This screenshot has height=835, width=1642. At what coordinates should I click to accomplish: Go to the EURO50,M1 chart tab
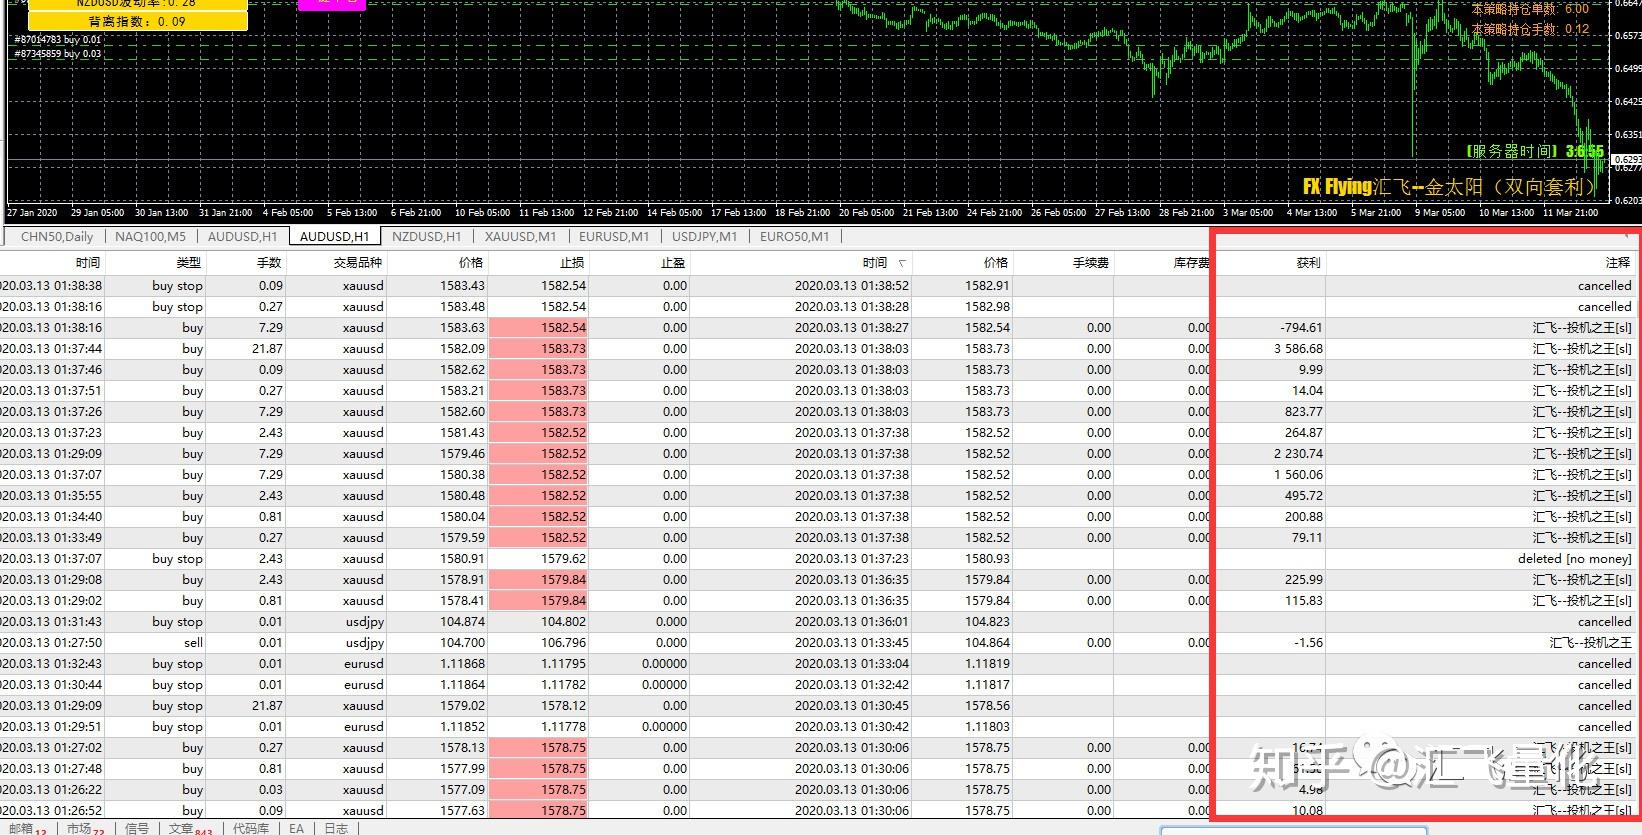[794, 237]
